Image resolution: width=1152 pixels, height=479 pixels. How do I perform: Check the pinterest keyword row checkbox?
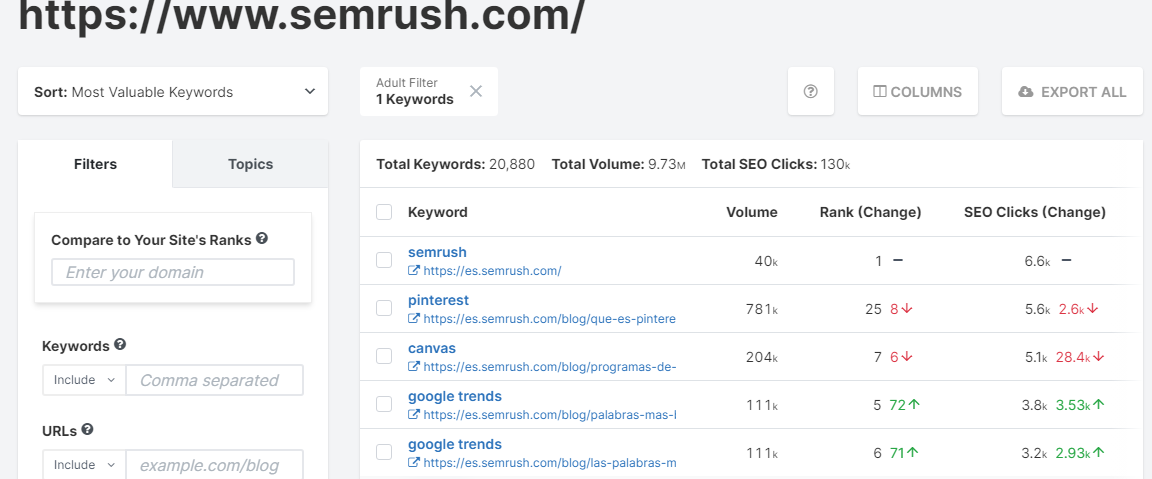384,309
